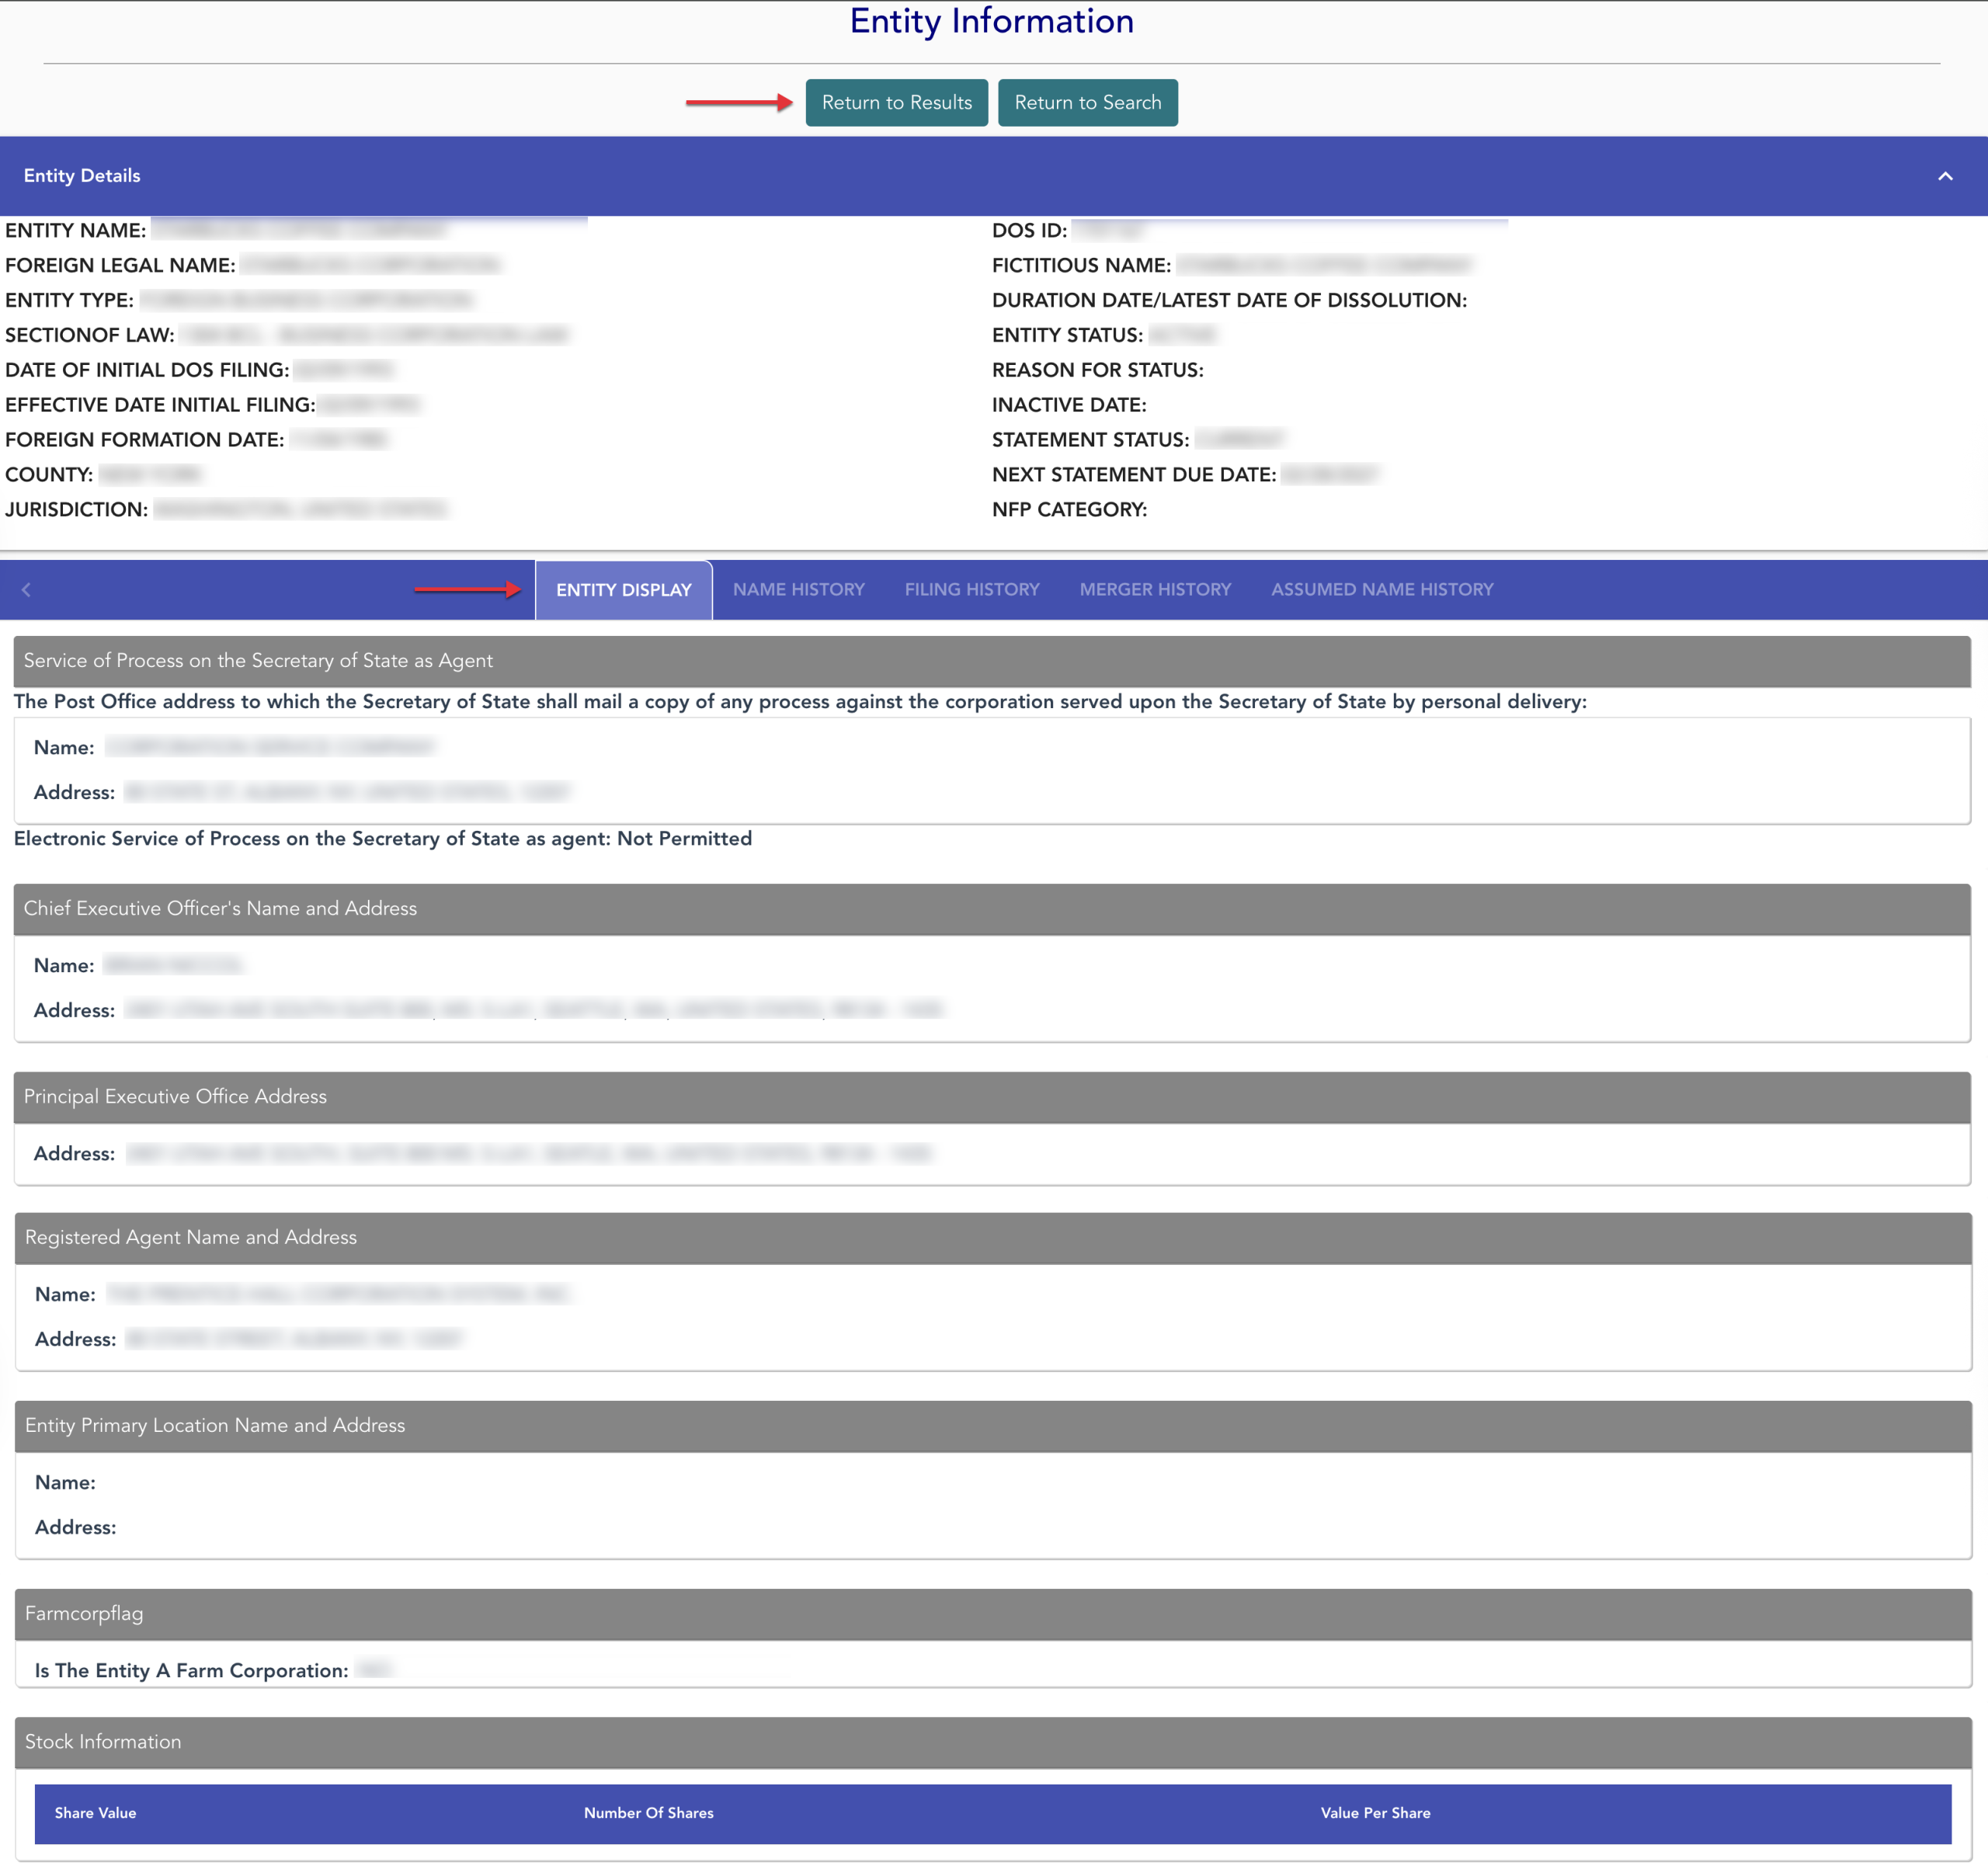
Task: Click the Service of Process section header
Action: [258, 661]
